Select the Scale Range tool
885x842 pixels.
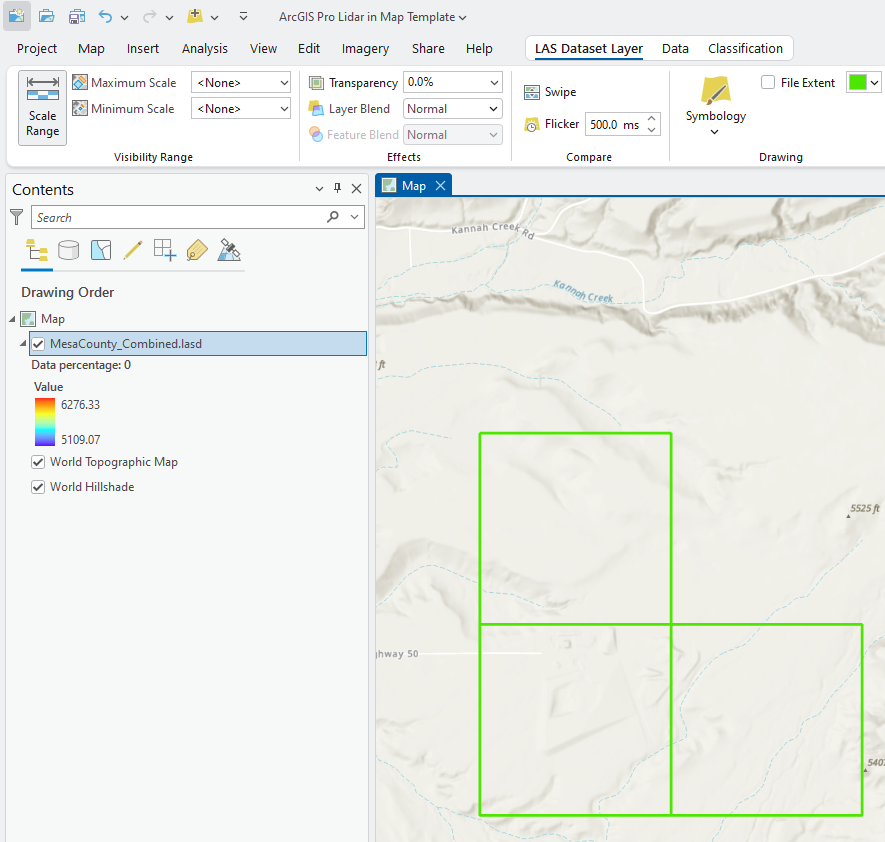[42, 107]
